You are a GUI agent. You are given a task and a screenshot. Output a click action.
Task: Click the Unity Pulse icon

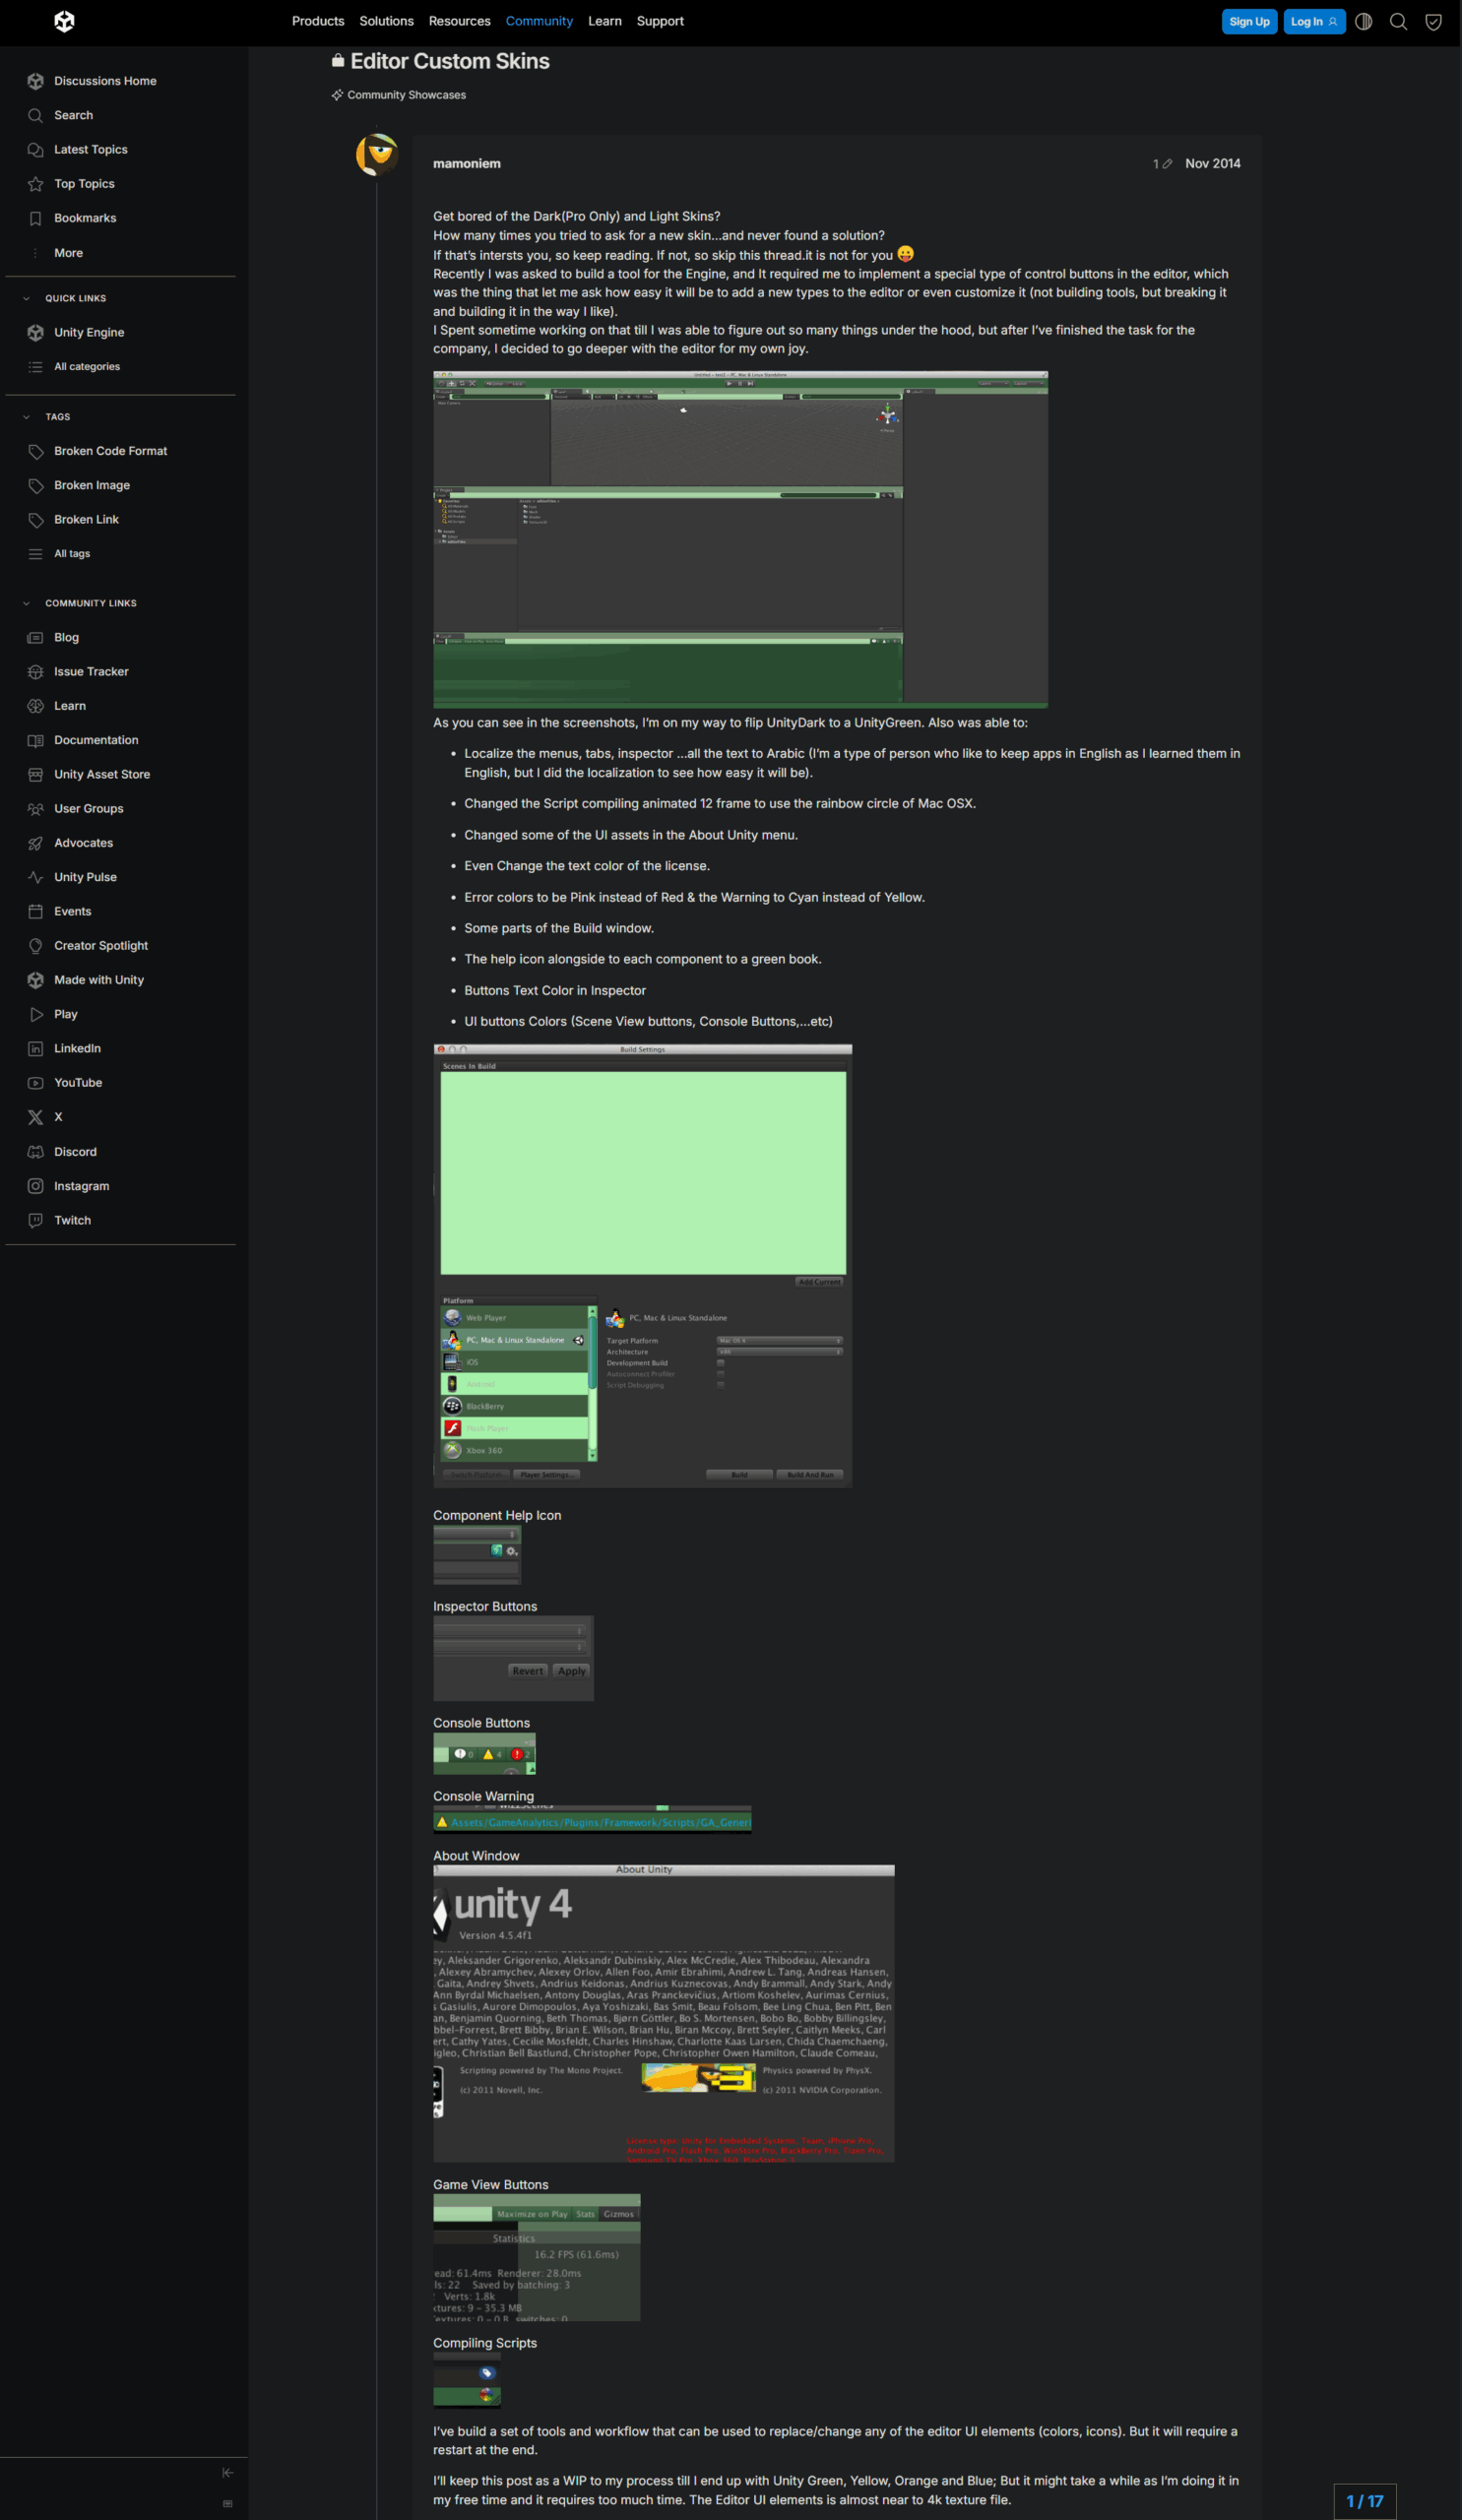click(x=36, y=877)
